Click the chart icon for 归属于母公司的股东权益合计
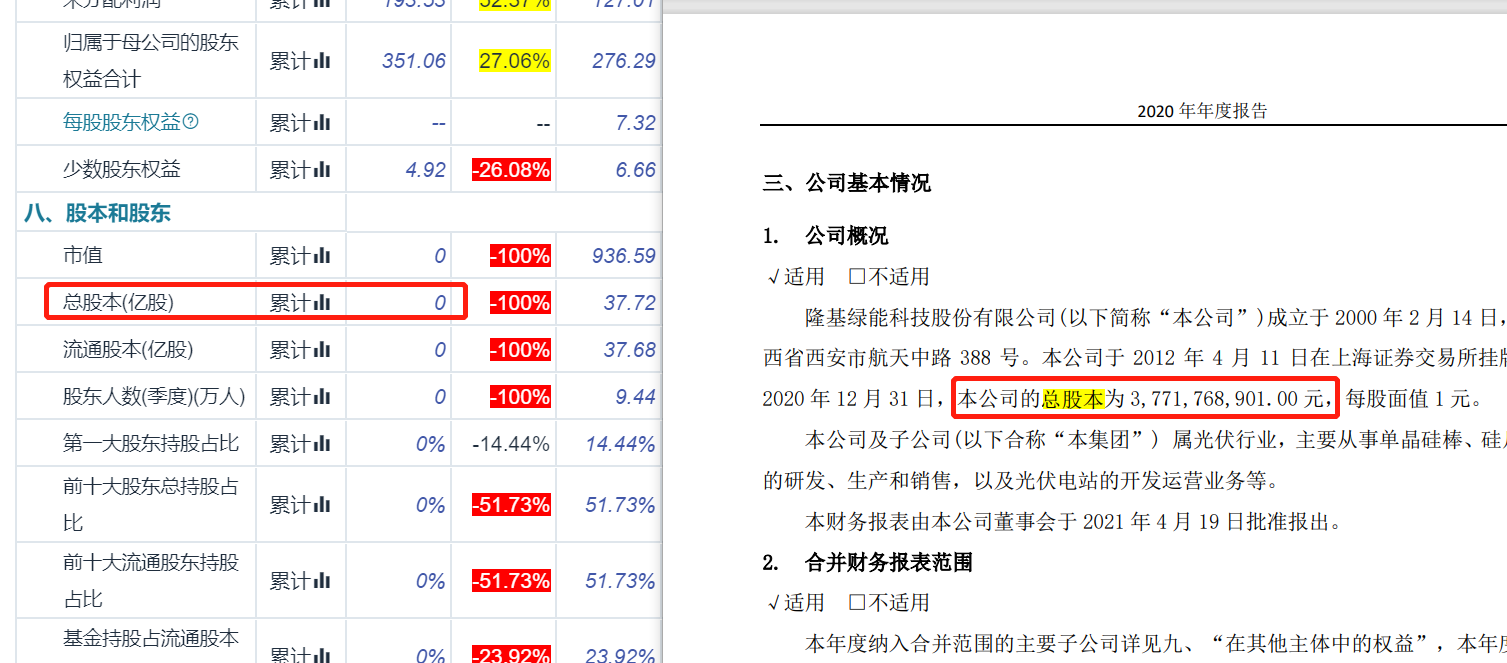The width and height of the screenshot is (1507, 663). coord(322,61)
